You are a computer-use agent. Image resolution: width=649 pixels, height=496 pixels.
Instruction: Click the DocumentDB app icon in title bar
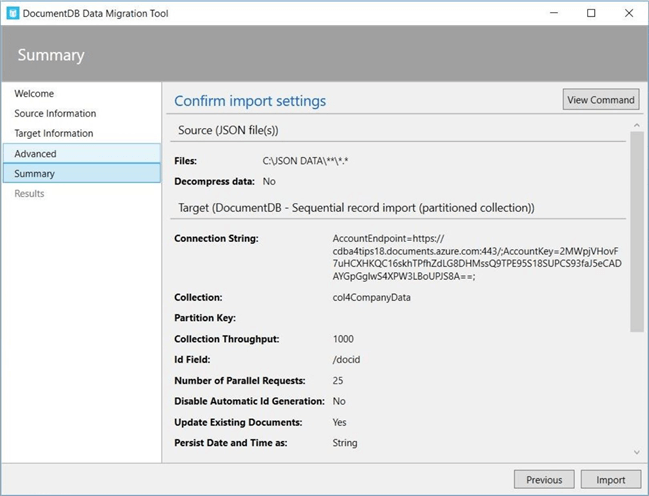click(13, 13)
